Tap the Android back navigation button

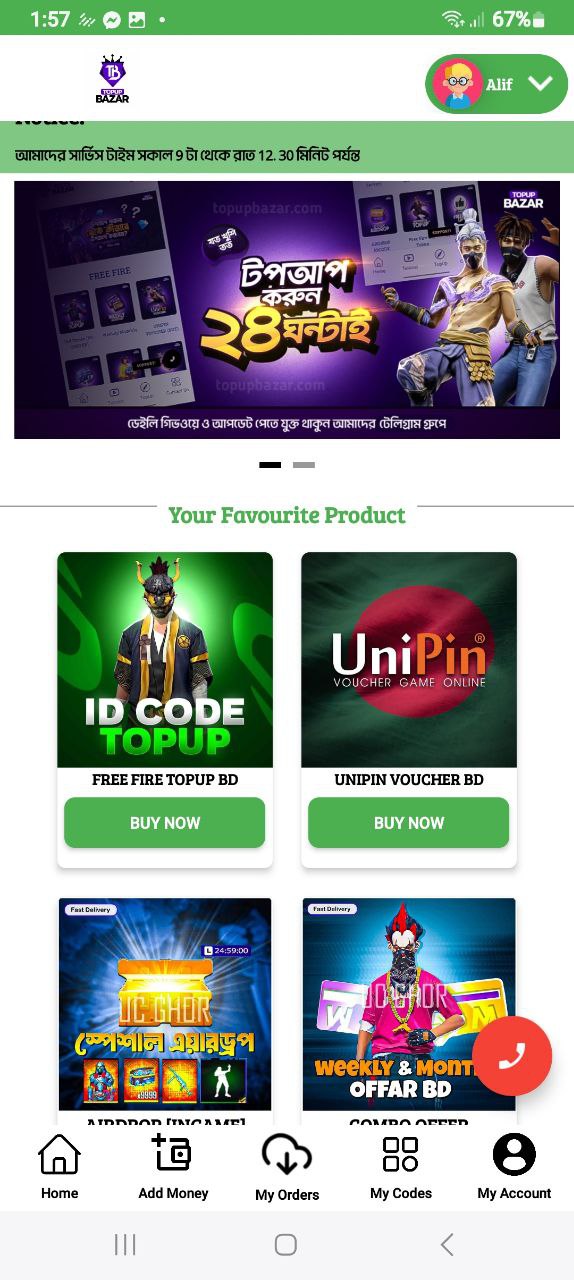click(447, 1244)
